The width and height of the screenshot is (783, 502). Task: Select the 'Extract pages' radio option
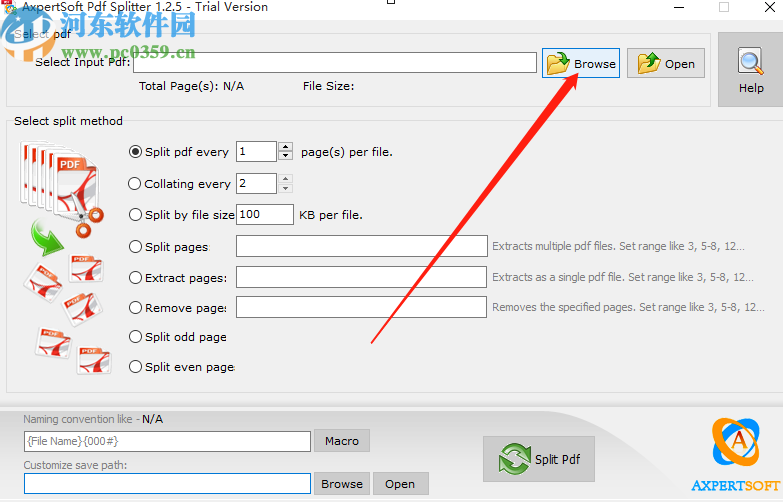pos(135,278)
